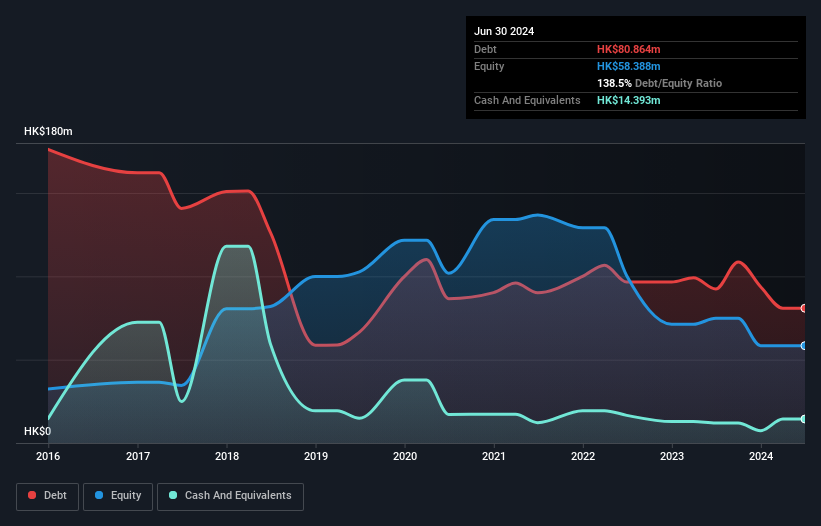Screen dimensions: 821x526
Task: Click the teal Cash legend dot
Action: coord(173,495)
